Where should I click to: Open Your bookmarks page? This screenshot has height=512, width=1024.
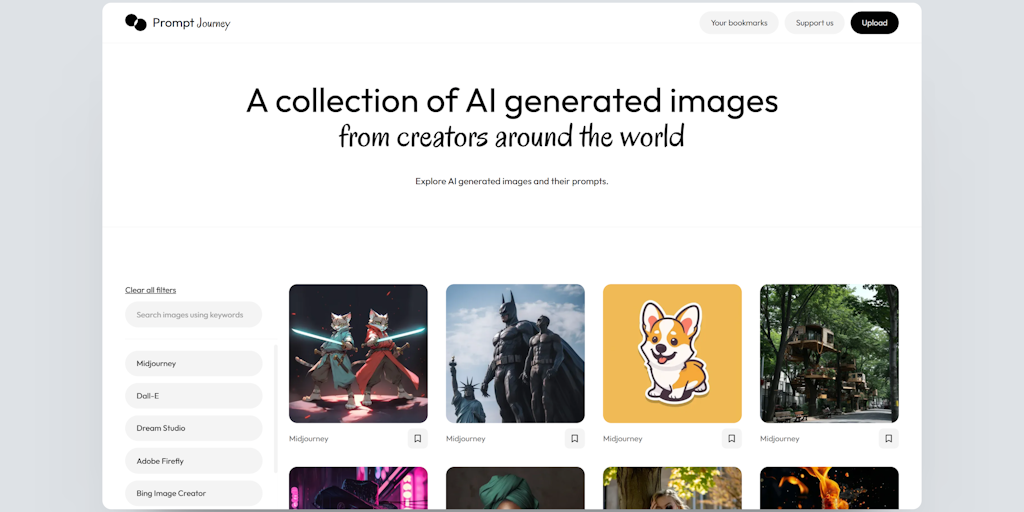pos(739,23)
